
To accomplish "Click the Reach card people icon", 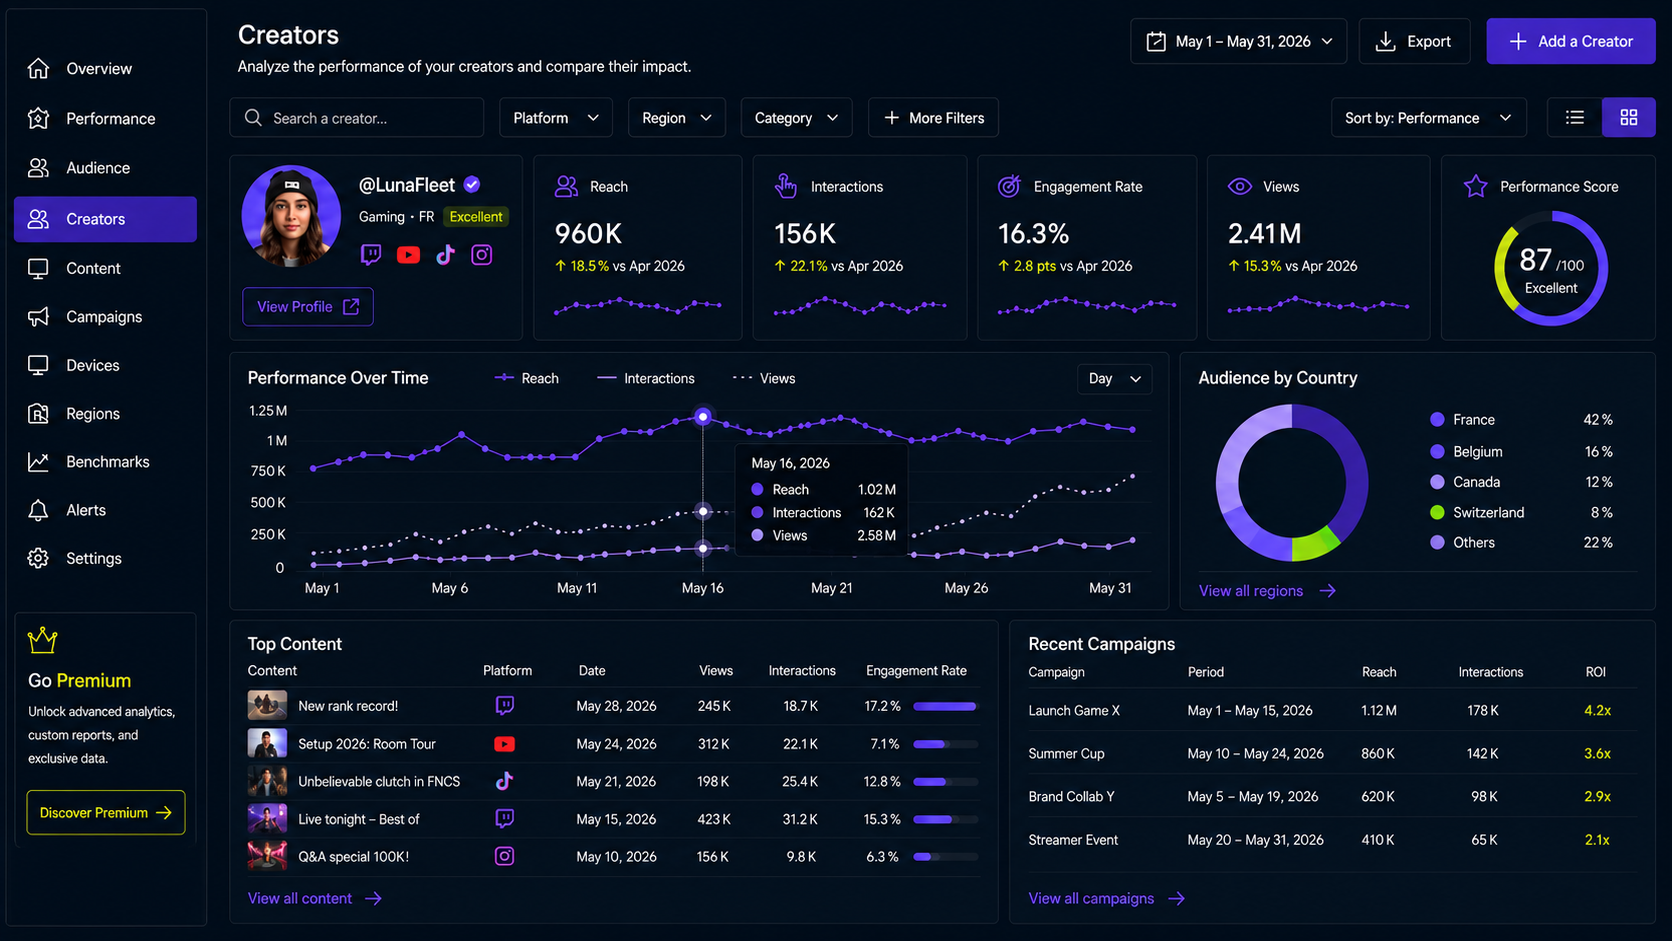I will point(567,186).
